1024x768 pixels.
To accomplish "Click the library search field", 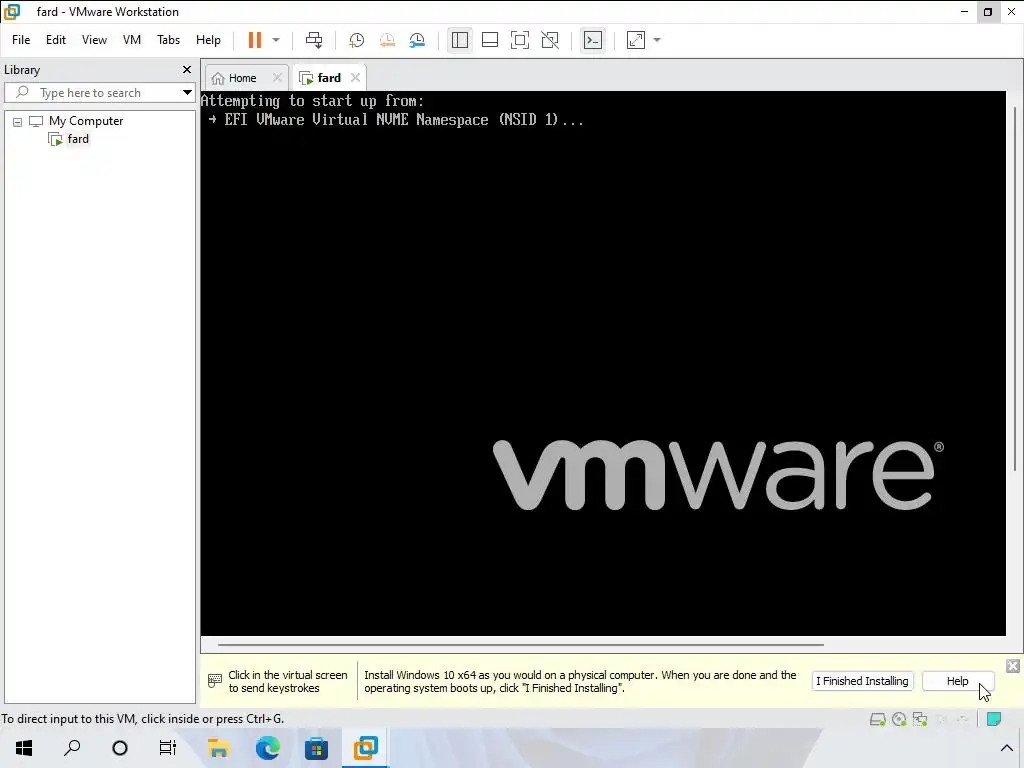I will pyautogui.click(x=98, y=93).
